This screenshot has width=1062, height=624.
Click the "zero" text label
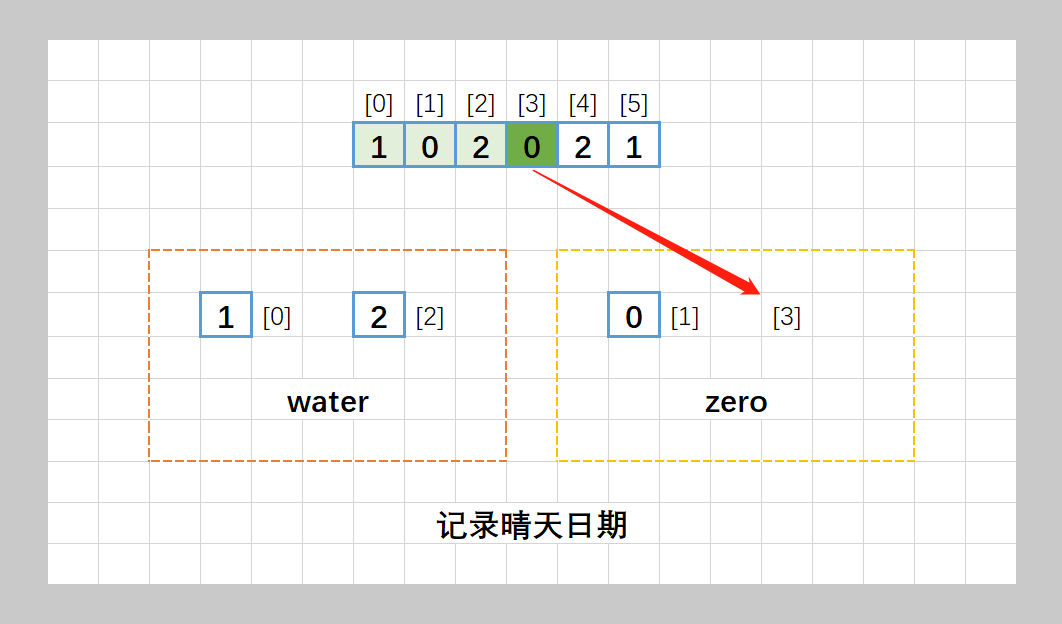[x=735, y=402]
